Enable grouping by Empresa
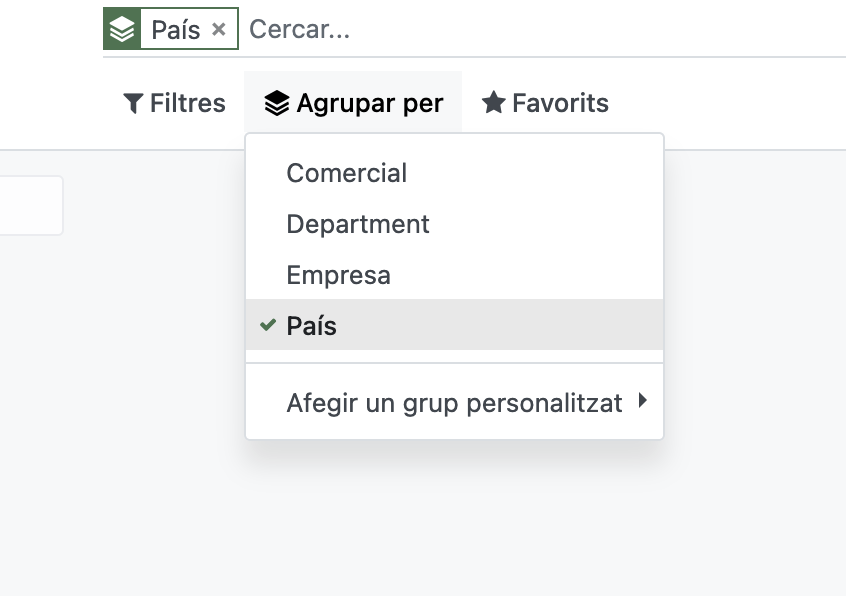 pyautogui.click(x=338, y=275)
